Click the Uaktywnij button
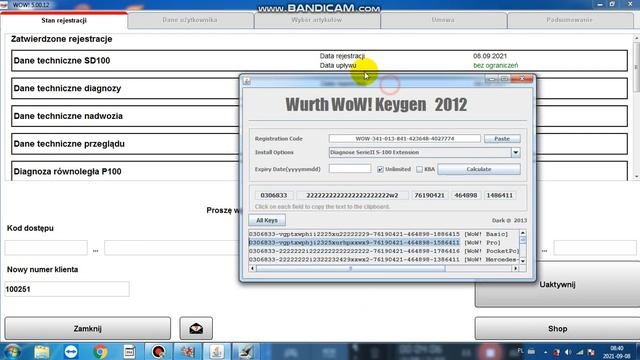Screen dimensions: 640x360 point(557,284)
